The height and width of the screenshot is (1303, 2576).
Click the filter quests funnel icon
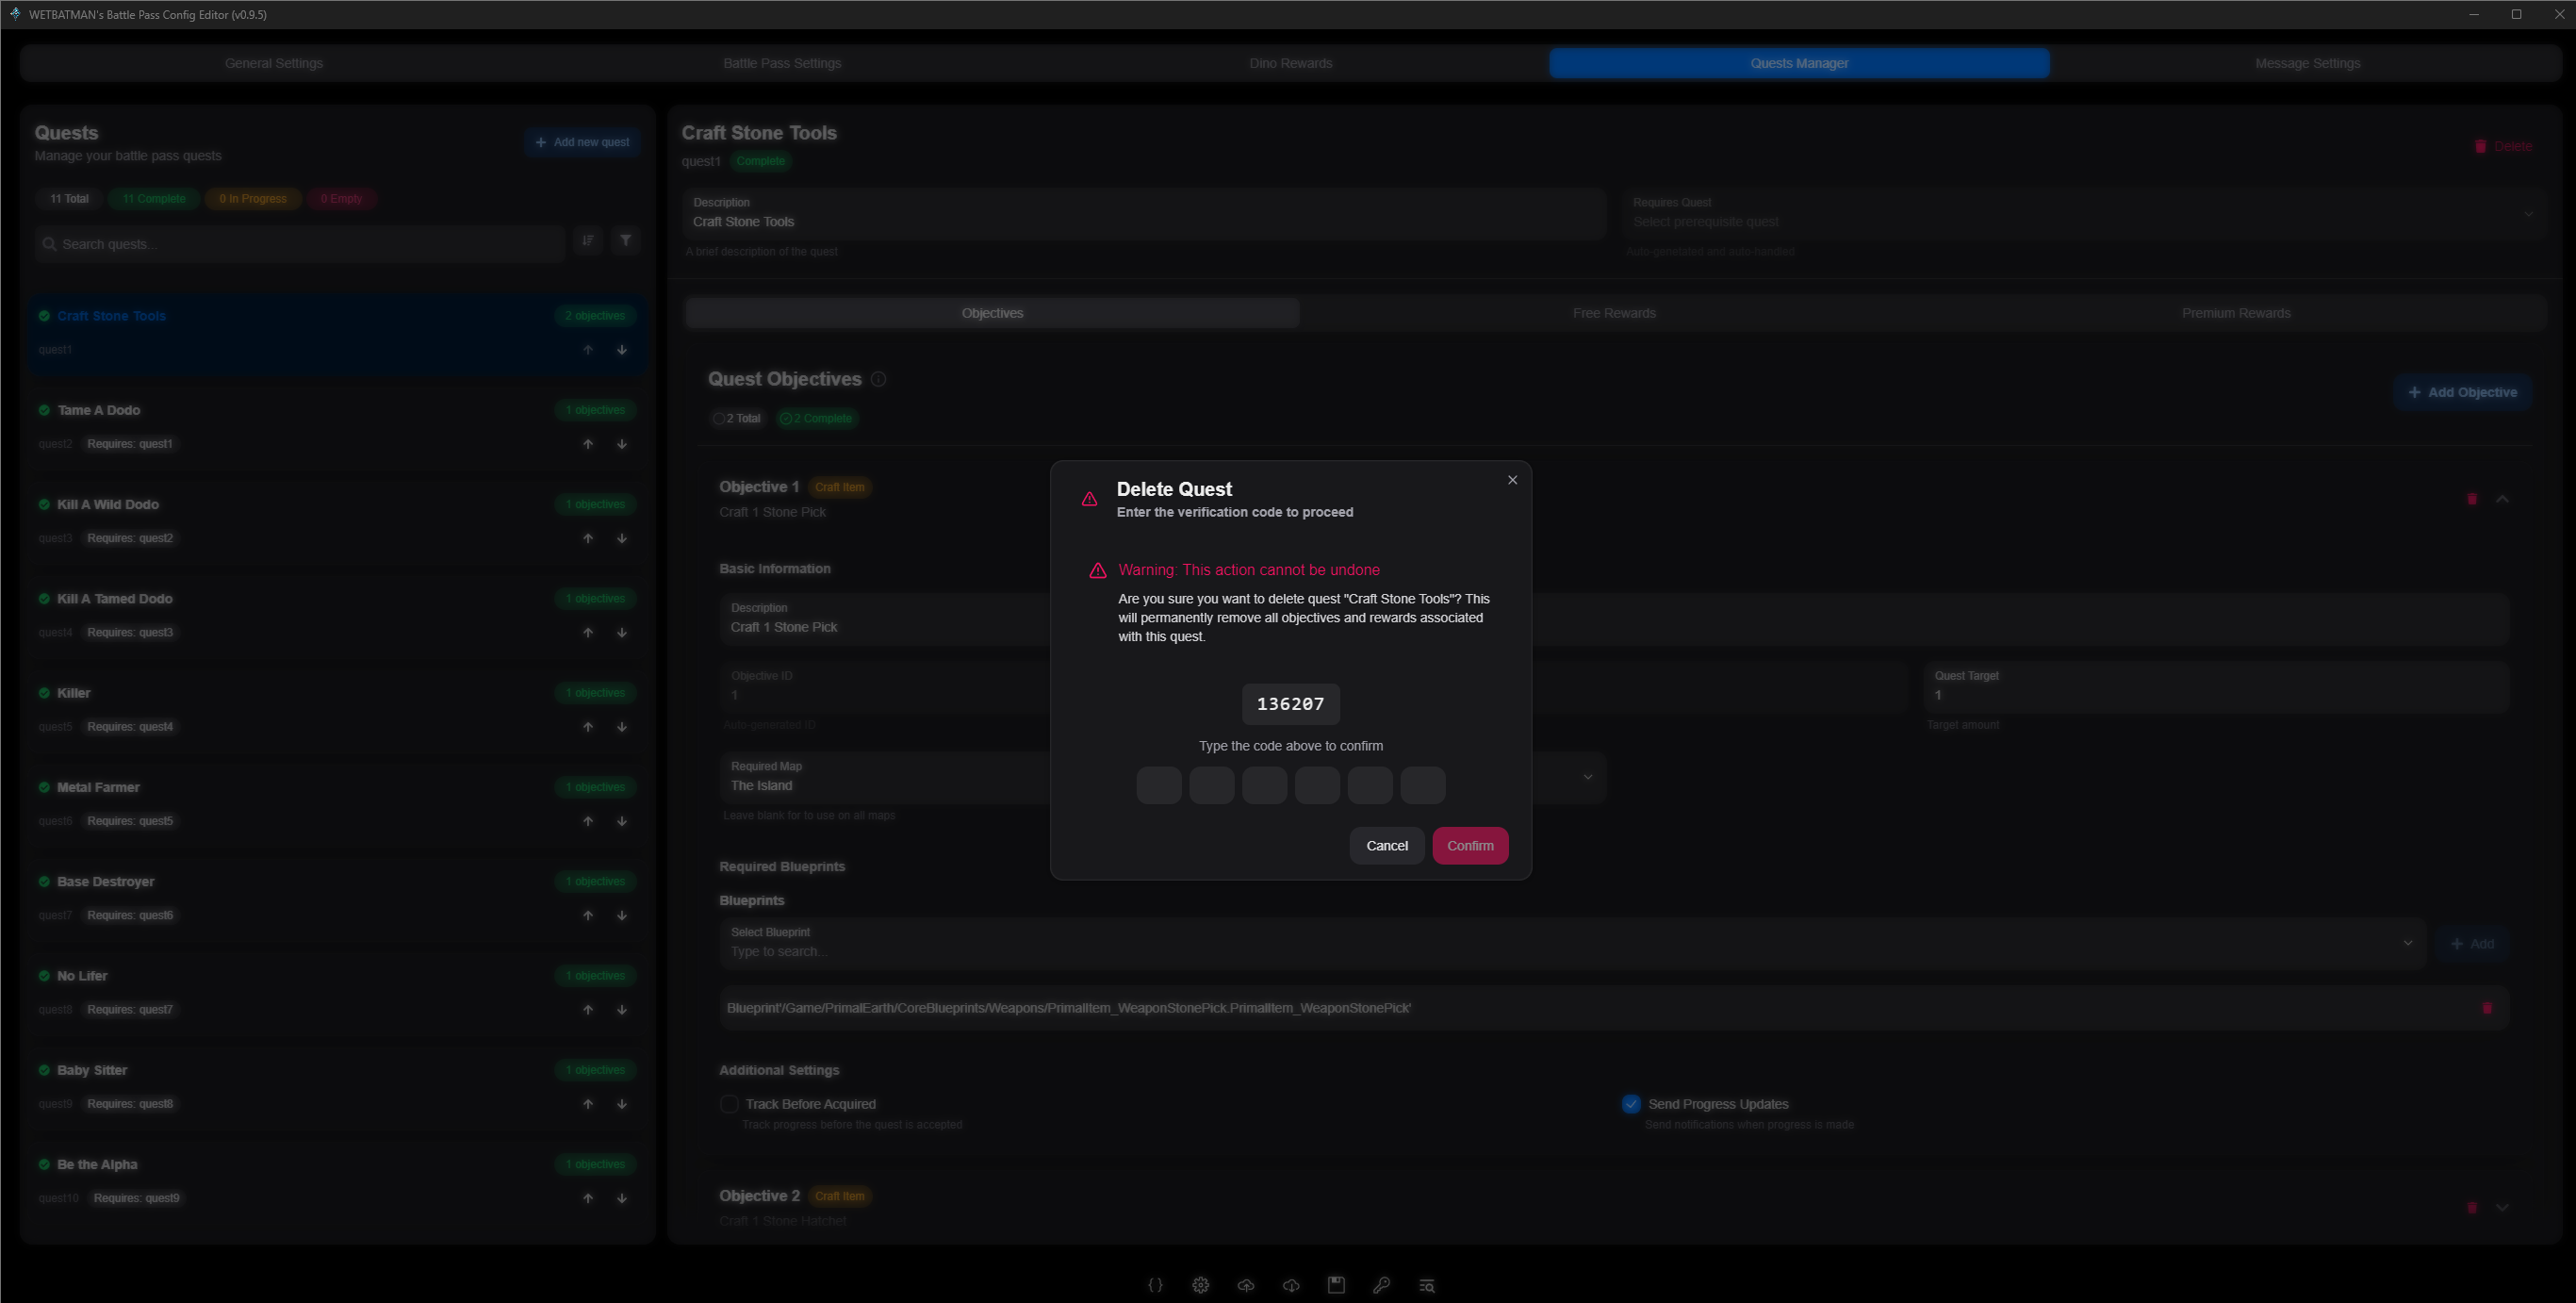(x=625, y=240)
